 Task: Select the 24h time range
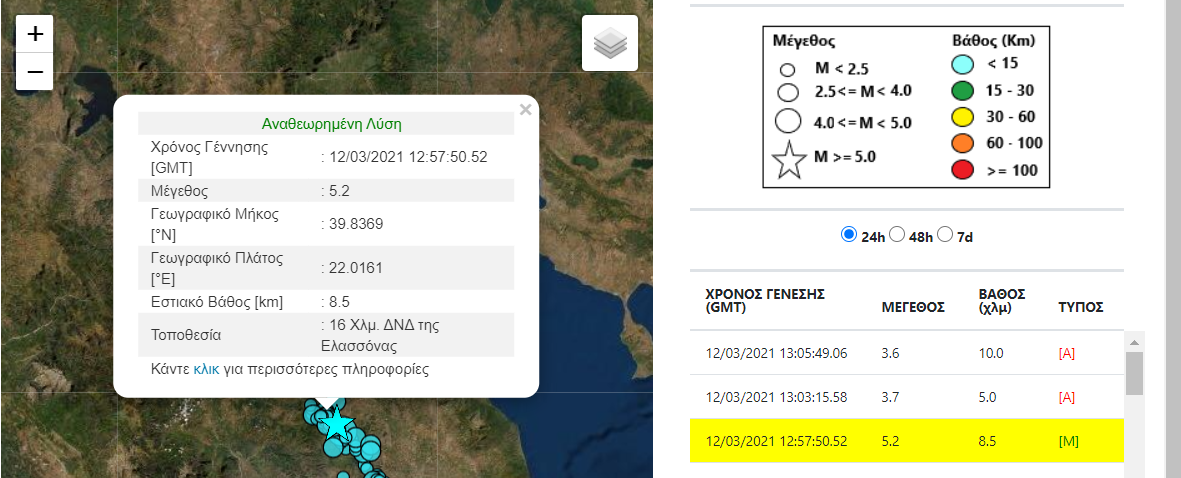(849, 234)
